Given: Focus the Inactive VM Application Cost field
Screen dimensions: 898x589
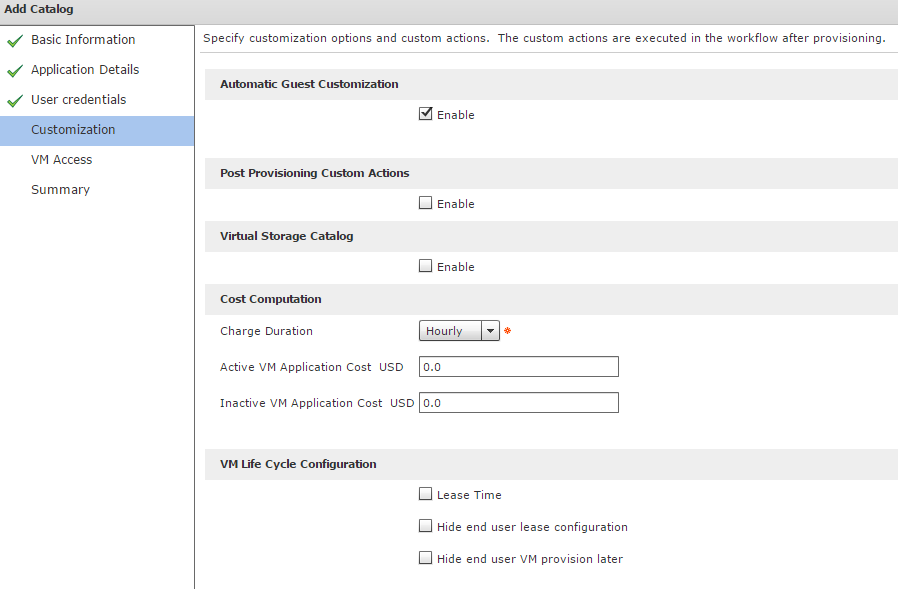Looking at the screenshot, I should click(518, 403).
